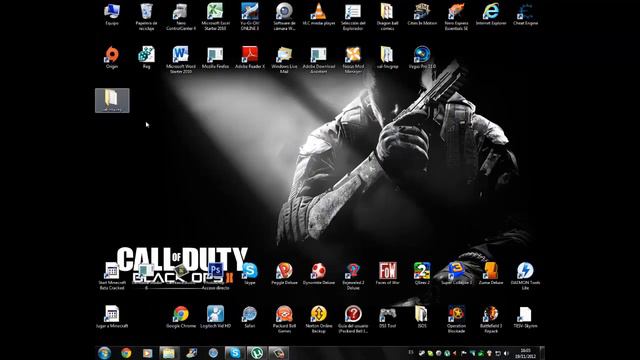Screen dimensions: 640x360
Task: Open the ISOS folder
Action: (422, 317)
